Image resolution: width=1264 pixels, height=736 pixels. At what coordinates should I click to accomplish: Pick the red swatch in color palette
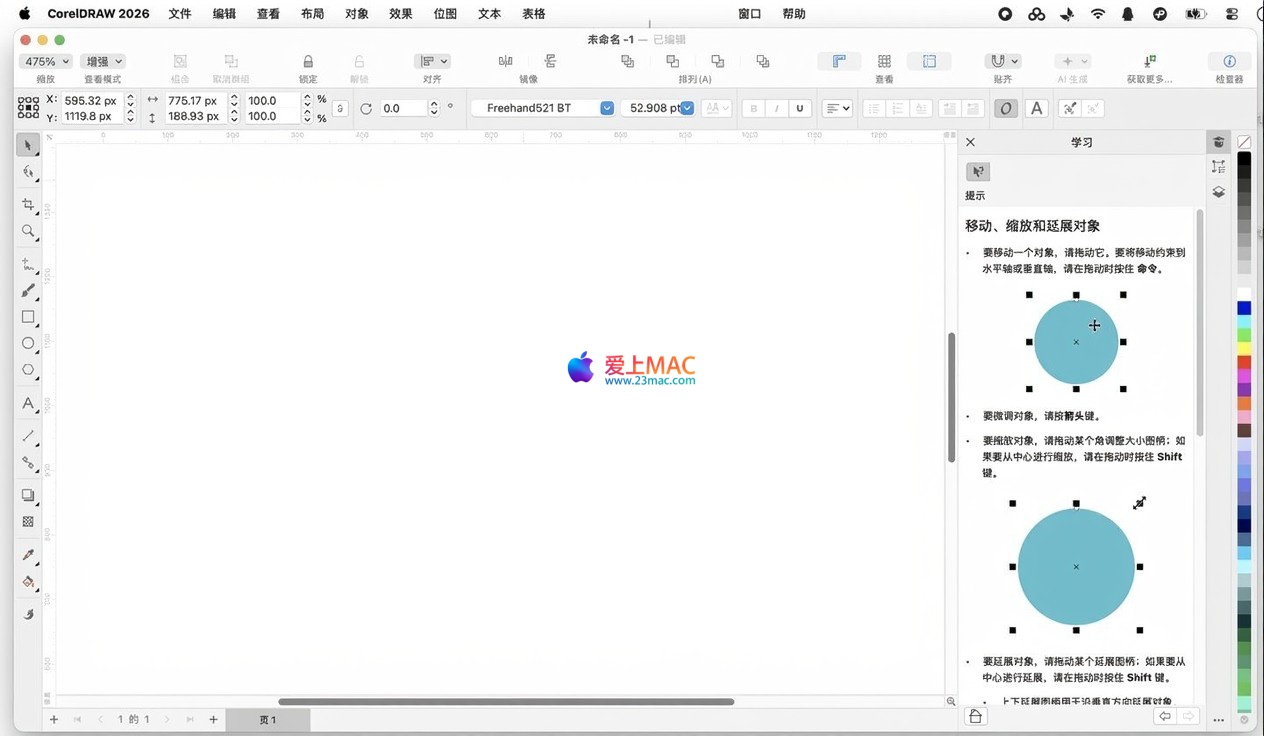(x=1244, y=362)
